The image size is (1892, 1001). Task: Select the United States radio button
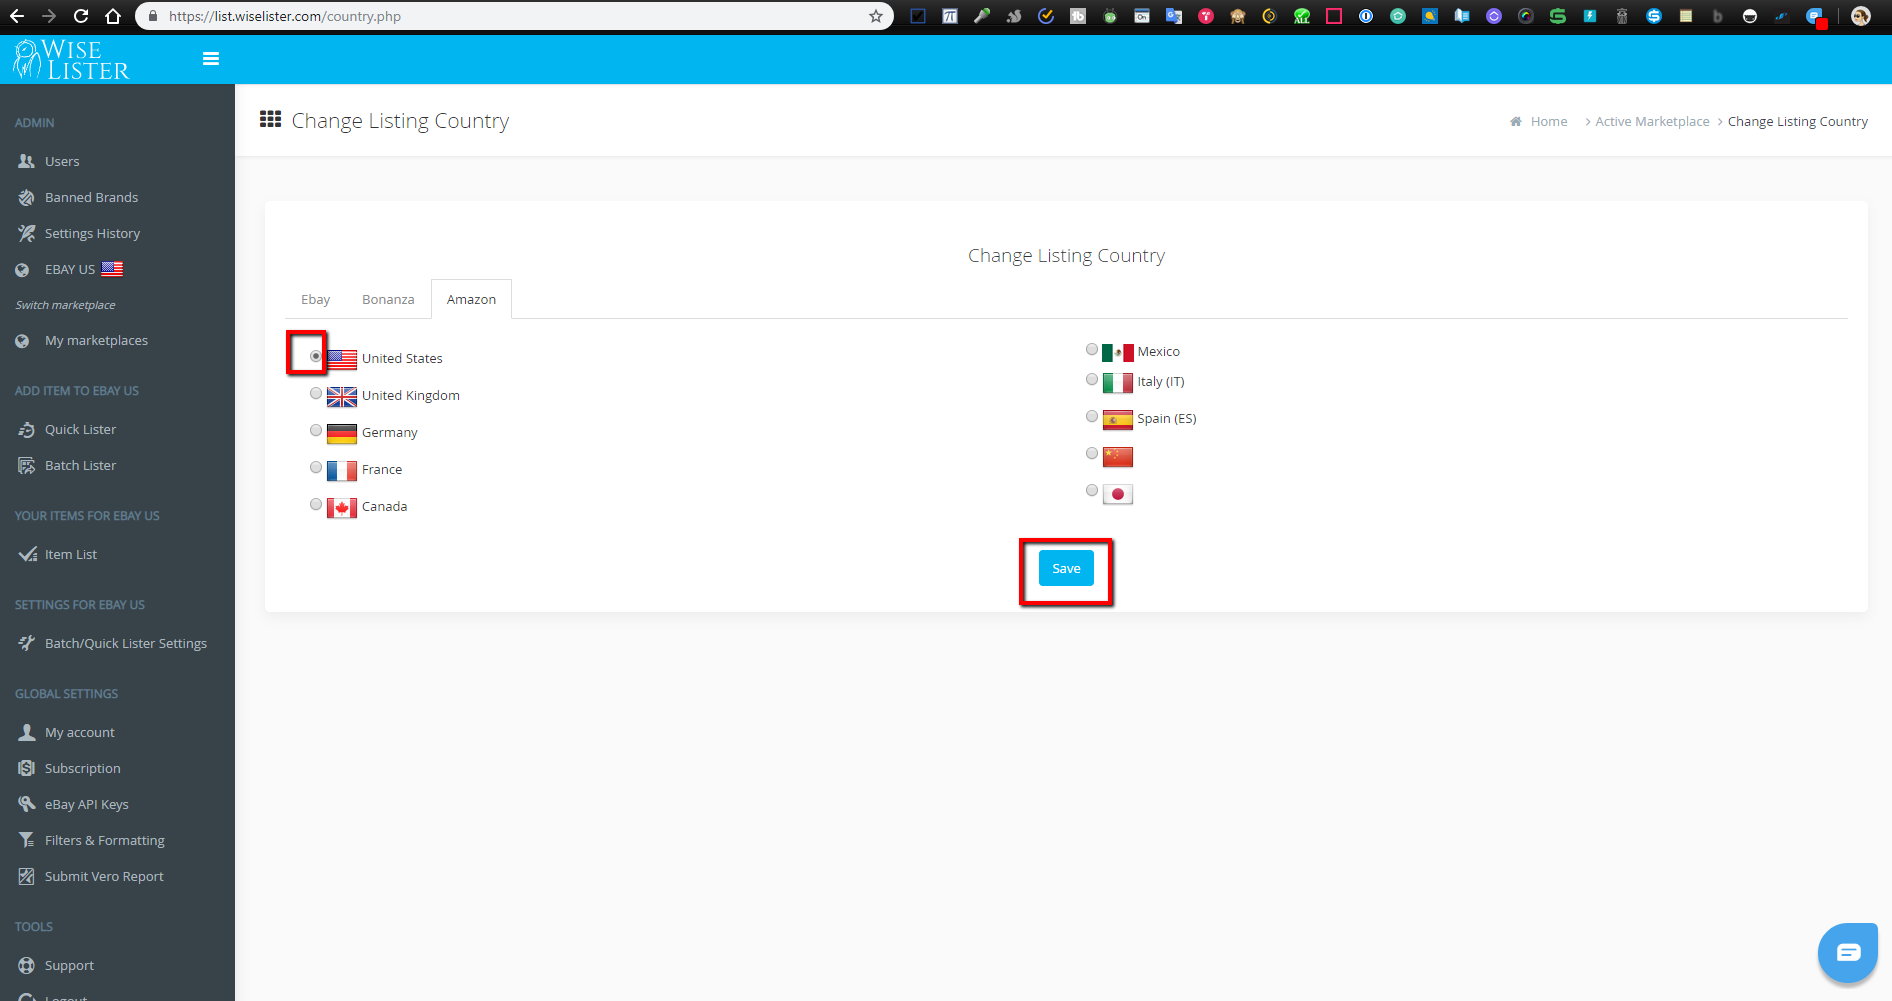(316, 356)
